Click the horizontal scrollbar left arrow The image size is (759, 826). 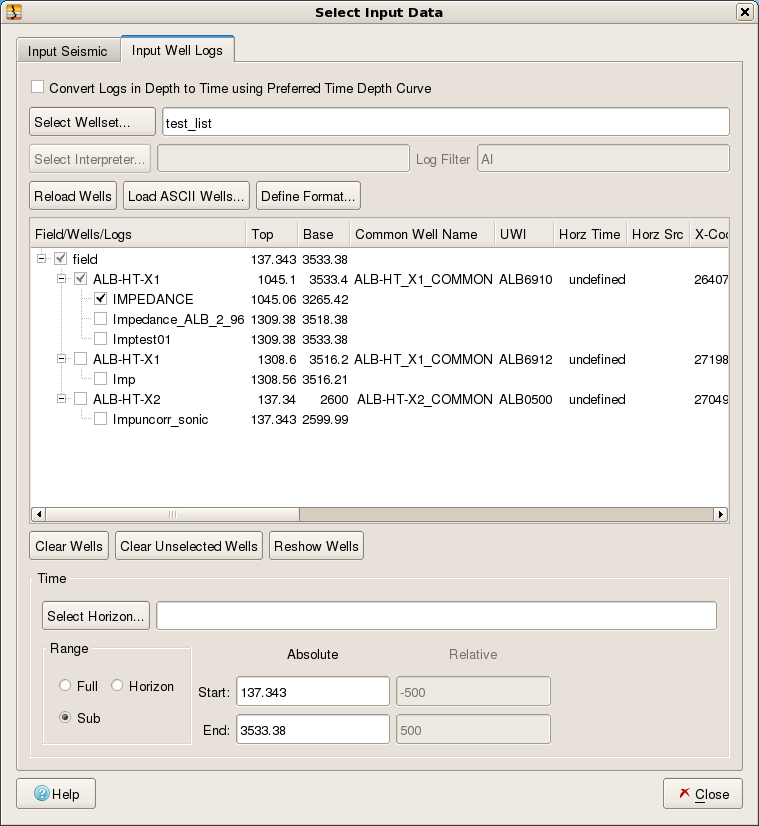click(x=38, y=514)
